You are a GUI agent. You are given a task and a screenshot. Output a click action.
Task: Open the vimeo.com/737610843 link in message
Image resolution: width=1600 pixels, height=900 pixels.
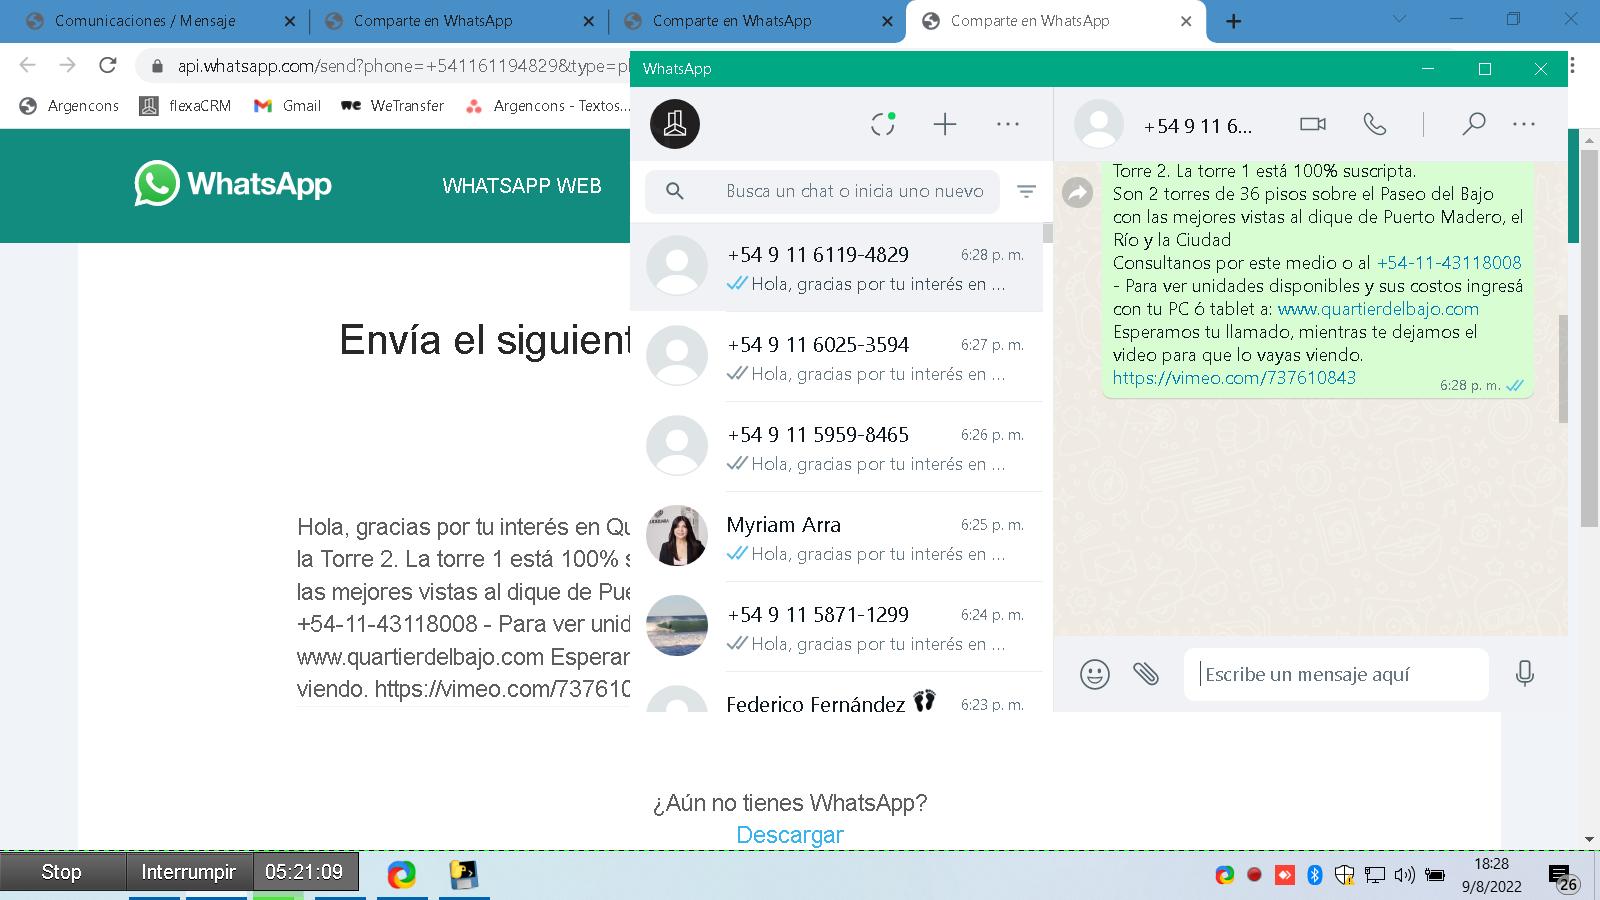pos(1234,377)
